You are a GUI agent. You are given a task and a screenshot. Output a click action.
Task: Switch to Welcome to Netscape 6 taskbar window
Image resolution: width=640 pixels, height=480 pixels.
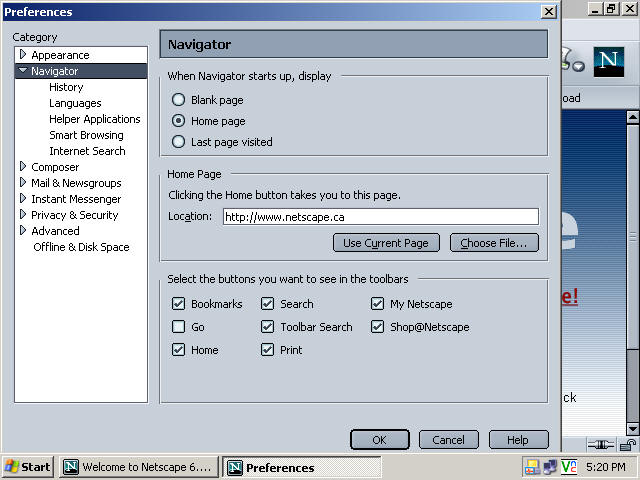click(139, 467)
